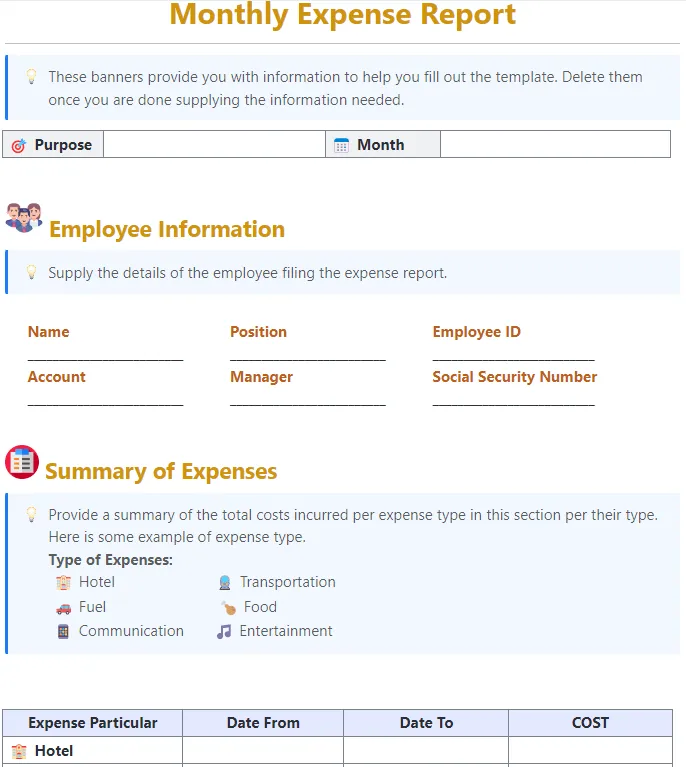Click the Monthly Expense Report title
686x767 pixels.
[343, 15]
